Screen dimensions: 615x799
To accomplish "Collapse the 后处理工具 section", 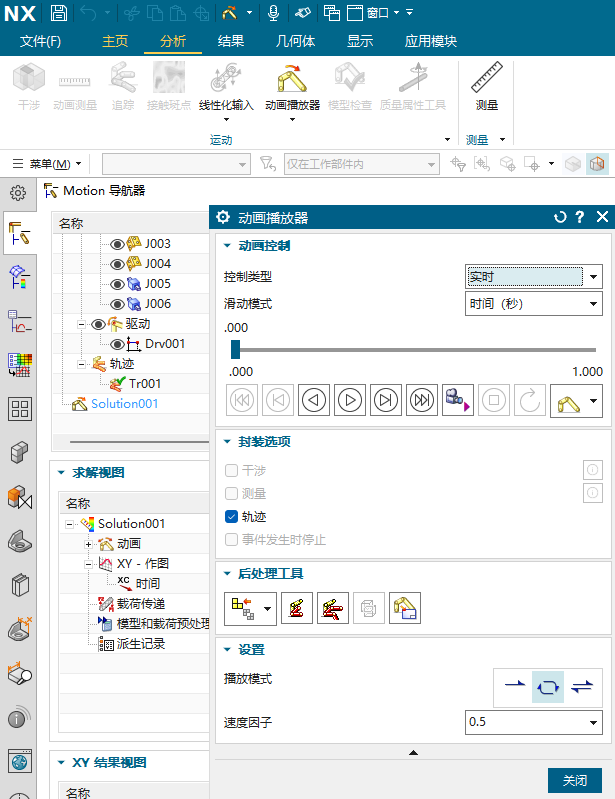I will tap(227, 574).
